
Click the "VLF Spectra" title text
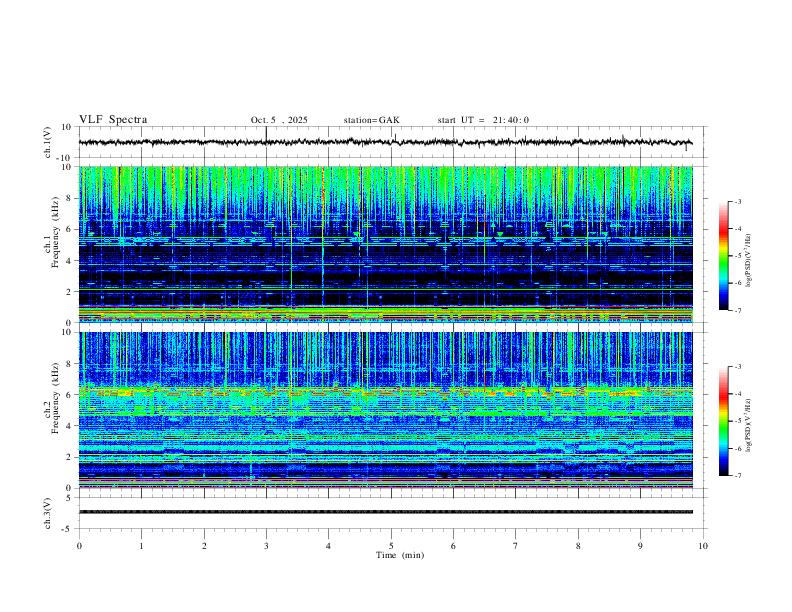coord(113,120)
